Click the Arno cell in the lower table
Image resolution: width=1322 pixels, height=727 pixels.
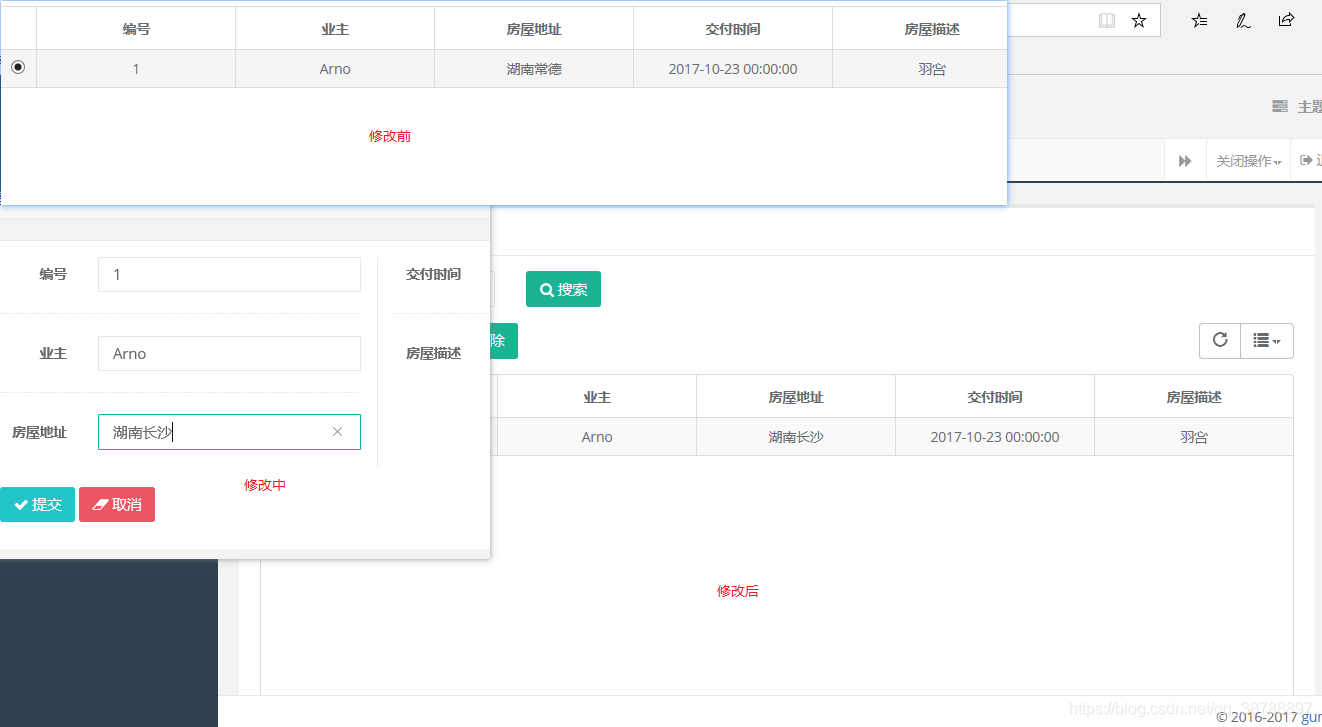point(597,437)
